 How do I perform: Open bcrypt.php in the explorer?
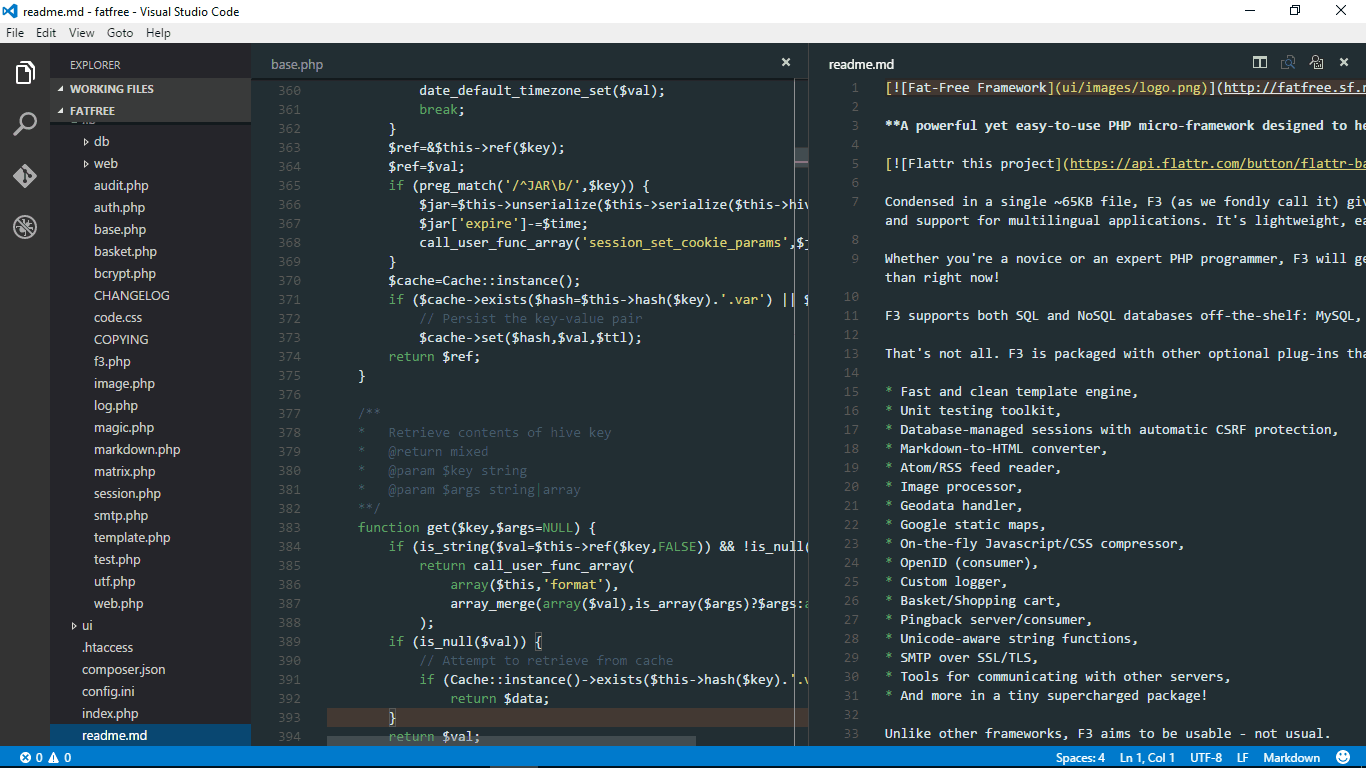(125, 274)
